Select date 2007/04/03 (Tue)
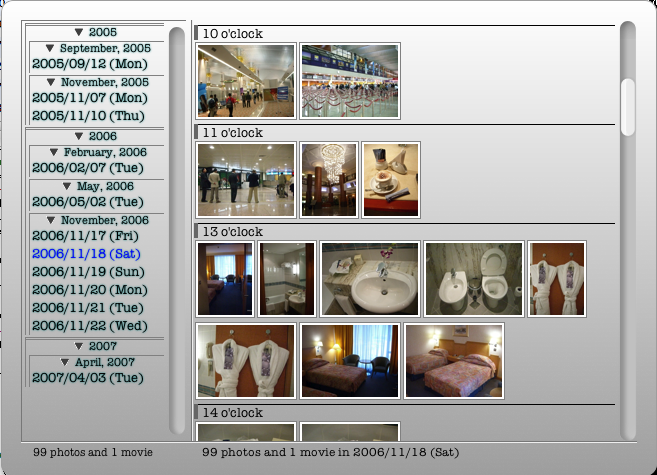The image size is (657, 475). [88, 378]
